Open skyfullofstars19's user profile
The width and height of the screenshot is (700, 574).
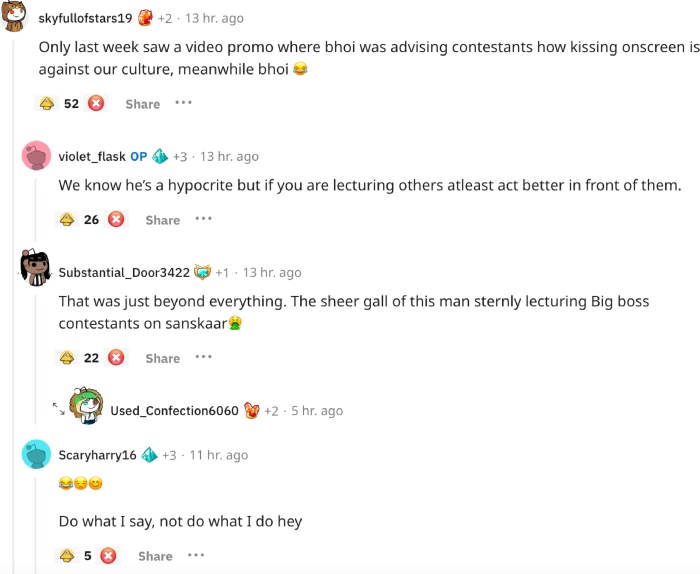point(85,18)
